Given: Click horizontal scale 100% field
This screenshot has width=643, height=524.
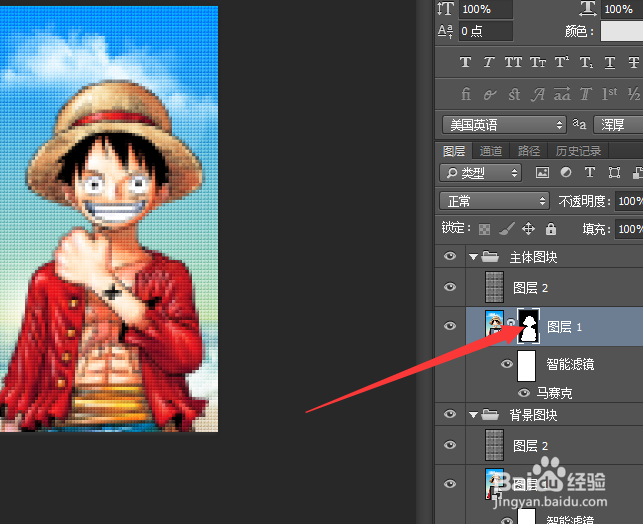Looking at the screenshot, I should [622, 9].
